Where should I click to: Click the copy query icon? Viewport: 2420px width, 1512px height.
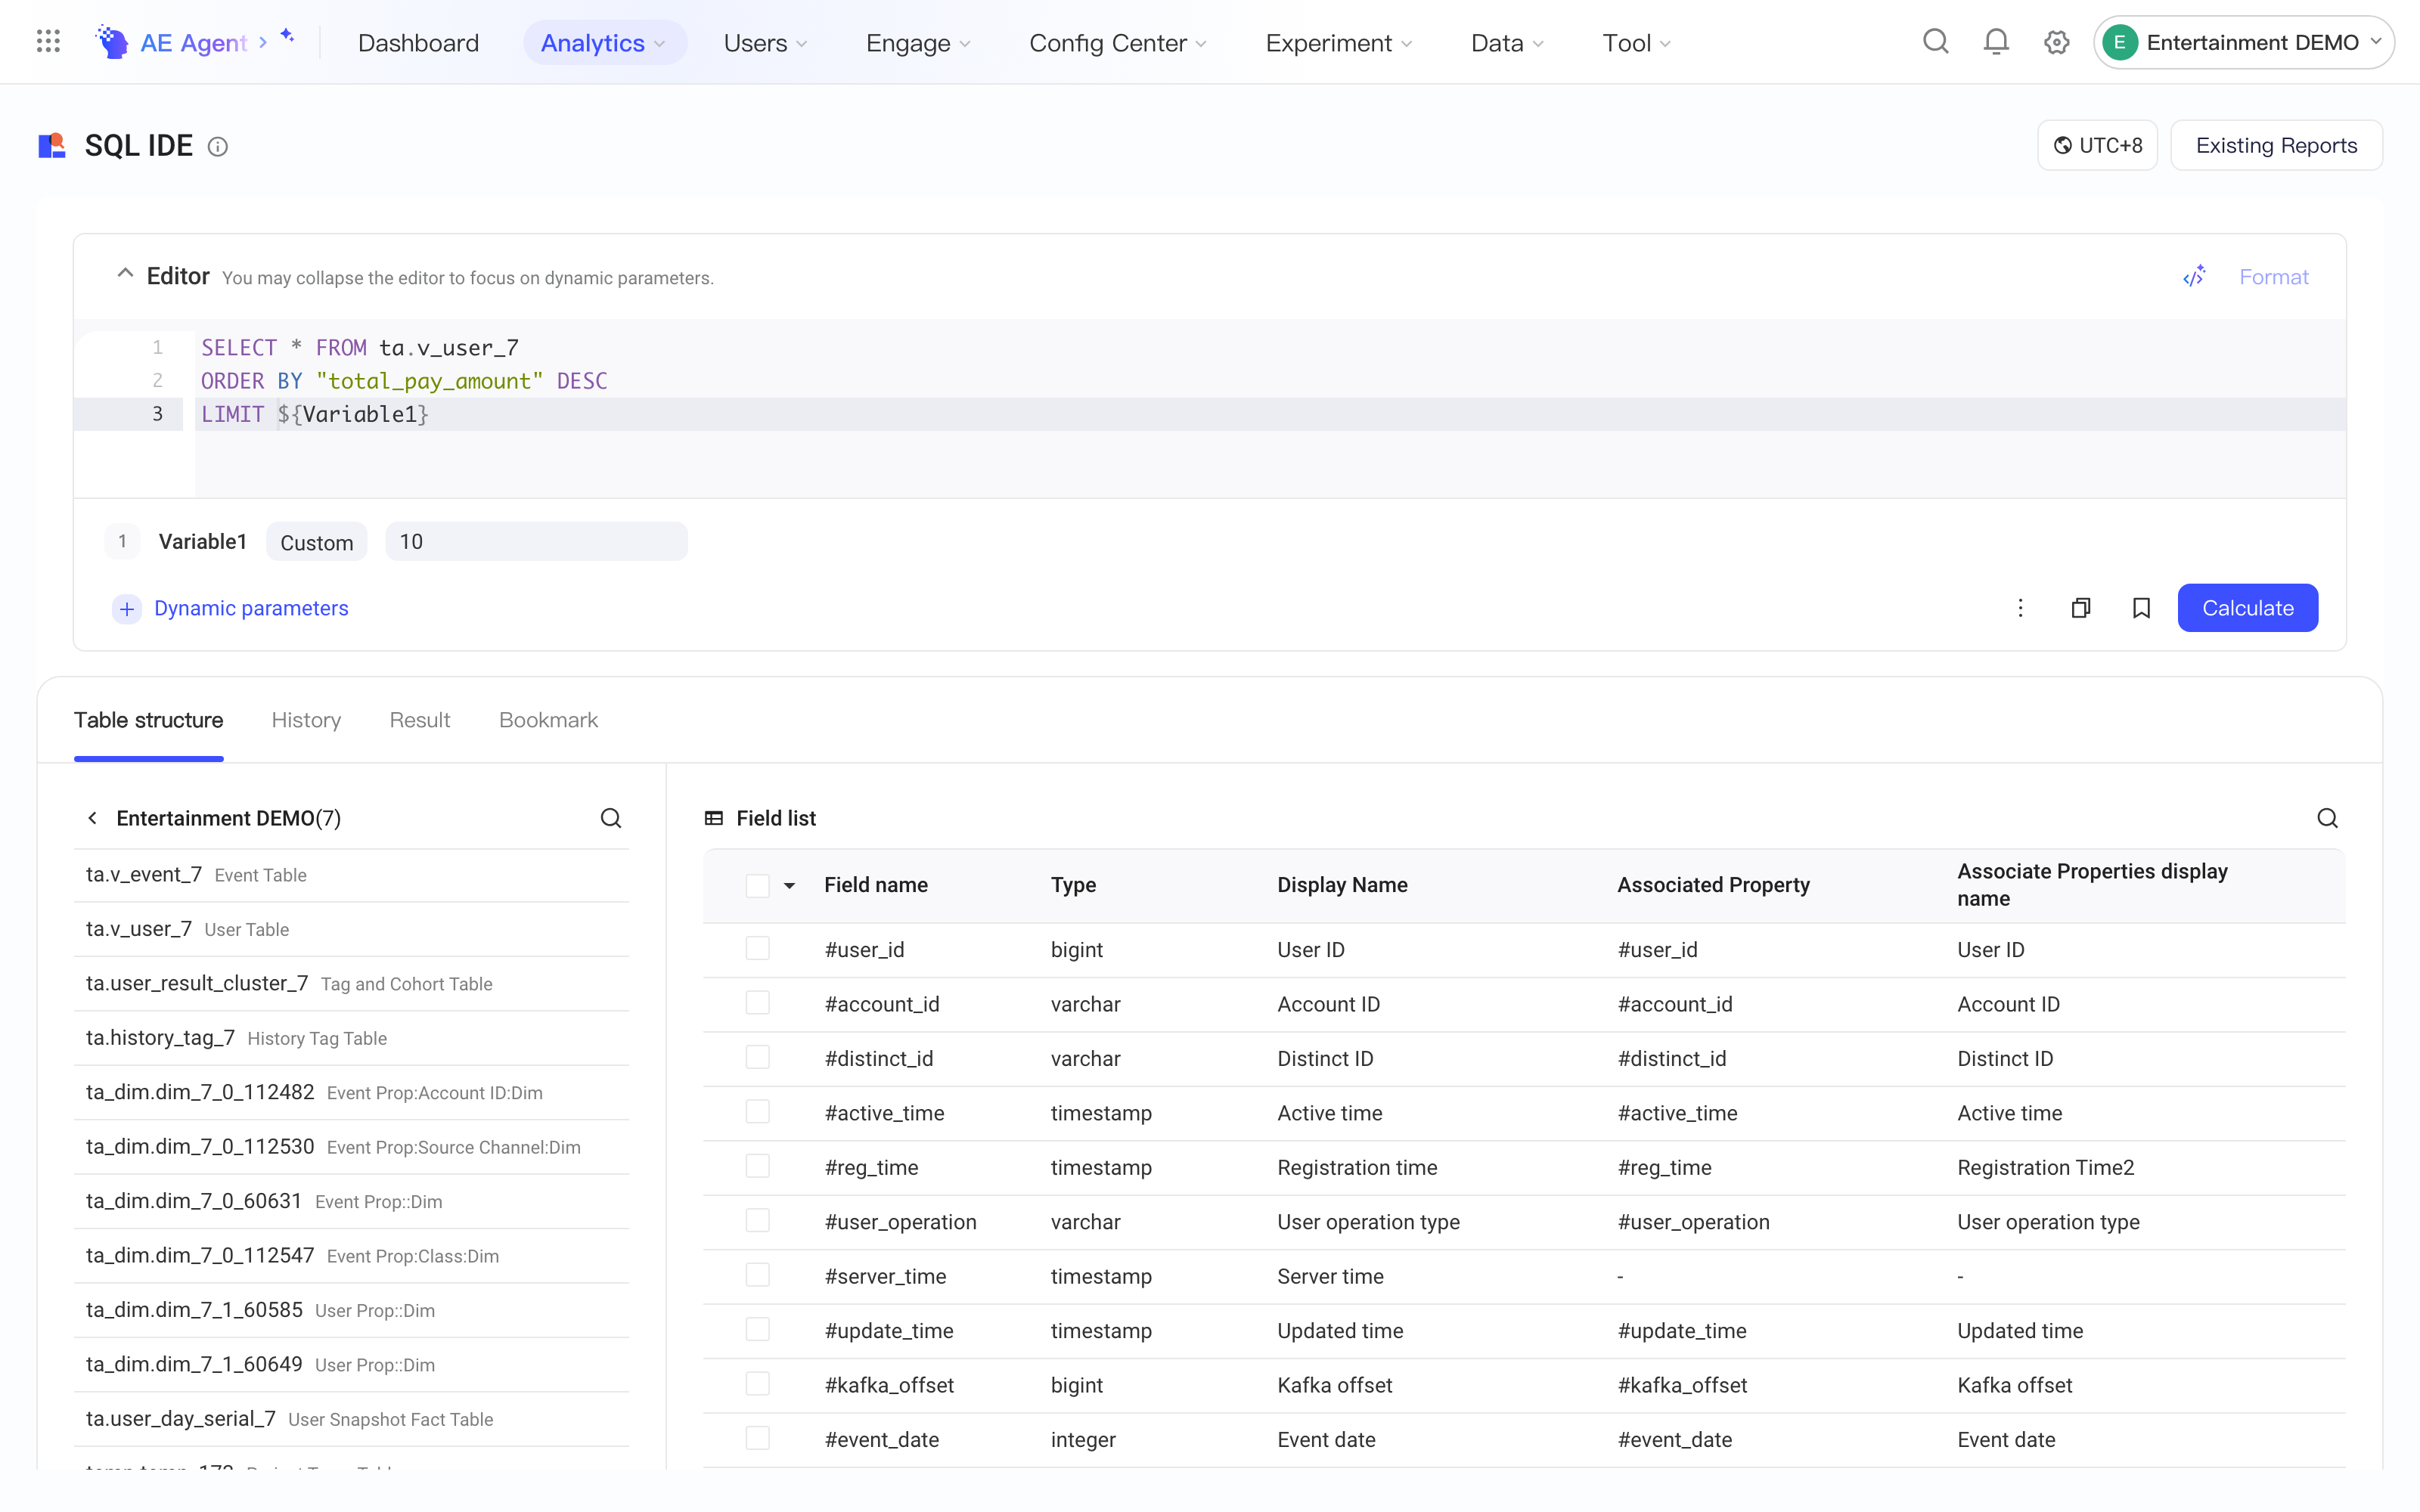click(2081, 608)
